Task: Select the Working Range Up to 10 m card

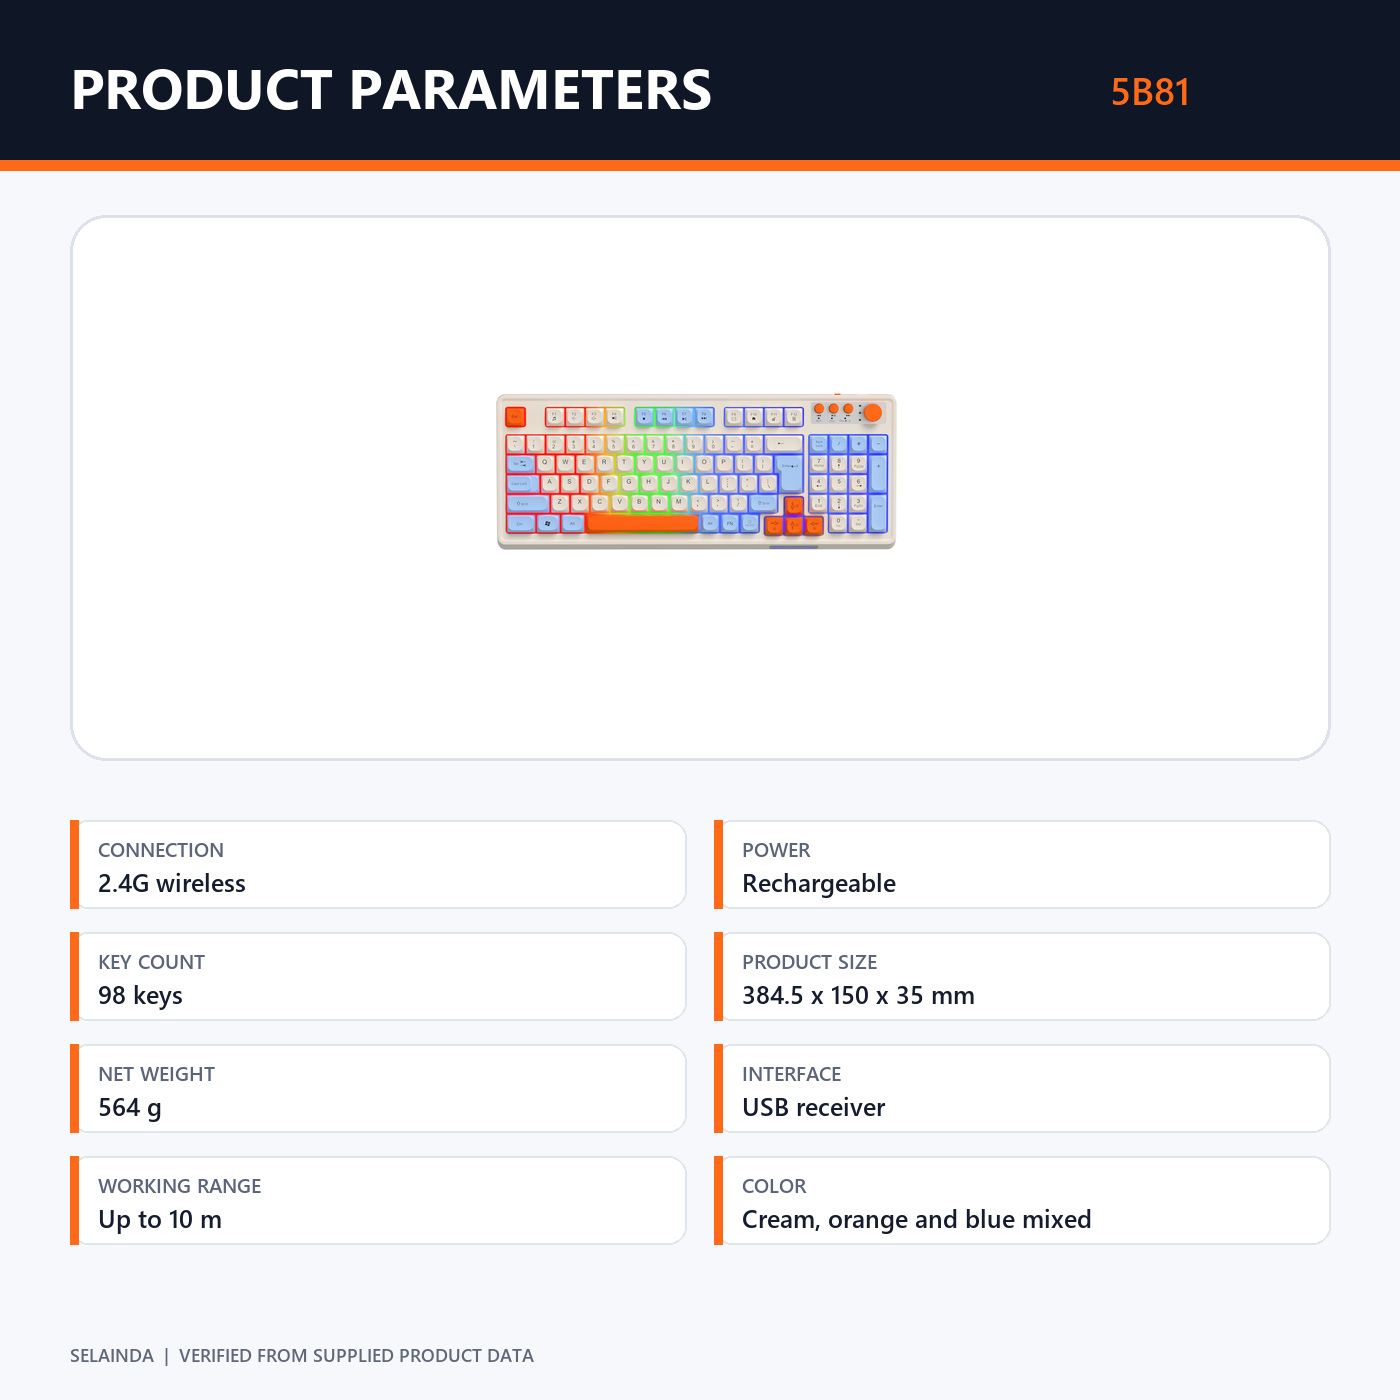Action: click(x=378, y=1201)
